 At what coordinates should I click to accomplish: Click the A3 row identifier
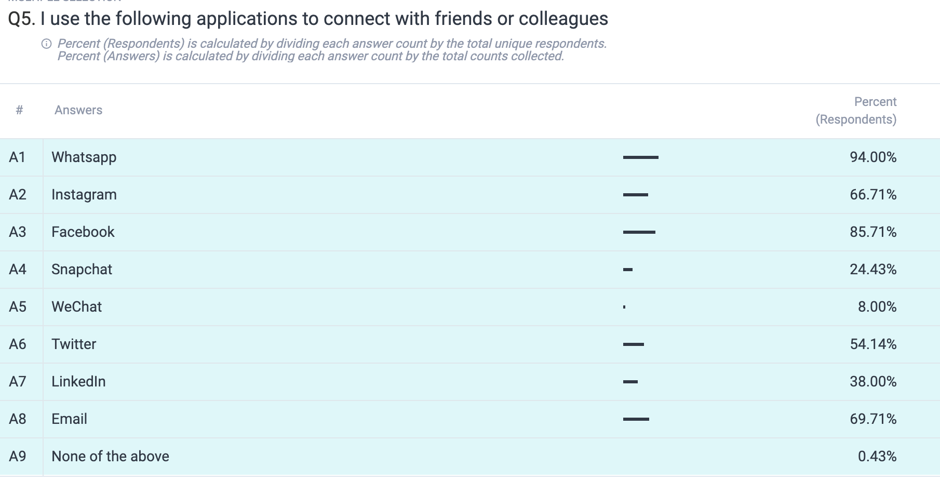coord(18,232)
